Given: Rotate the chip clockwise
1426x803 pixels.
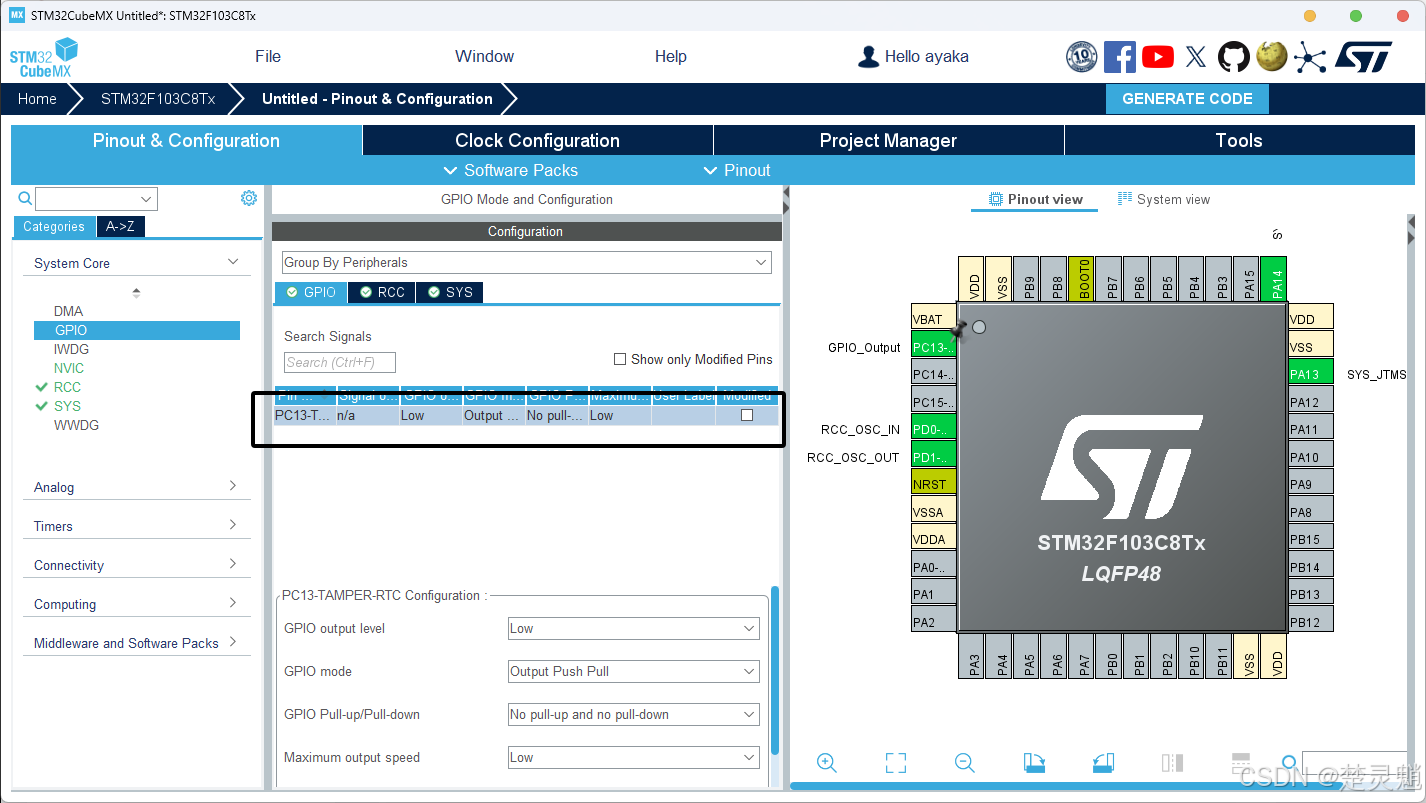Looking at the screenshot, I should point(1034,763).
